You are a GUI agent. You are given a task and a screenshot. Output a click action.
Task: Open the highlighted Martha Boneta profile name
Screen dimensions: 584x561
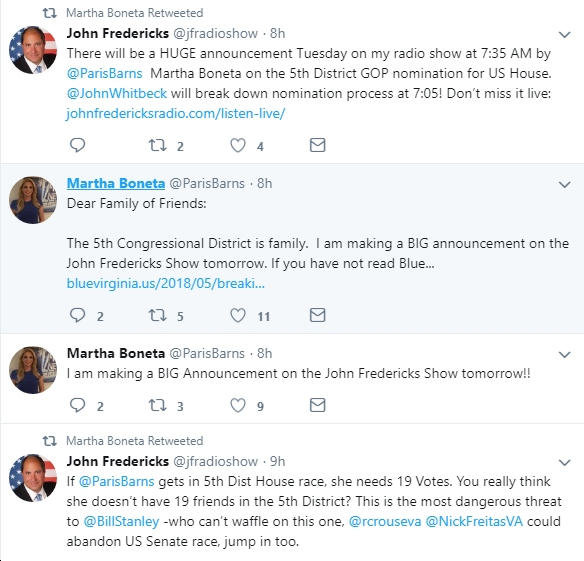coord(116,183)
